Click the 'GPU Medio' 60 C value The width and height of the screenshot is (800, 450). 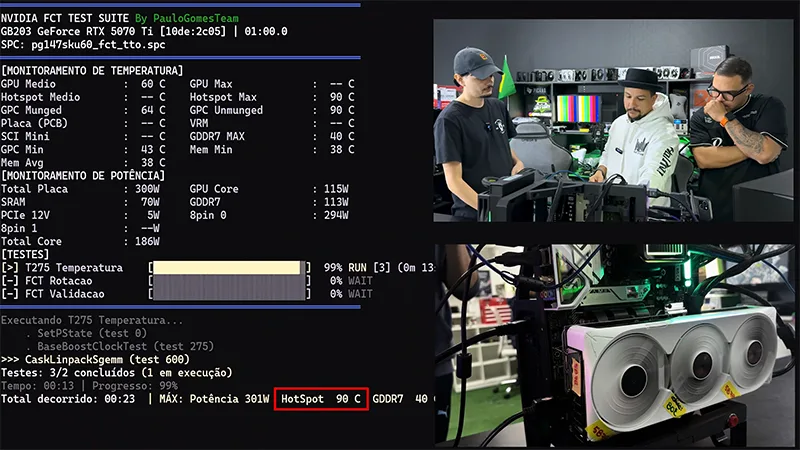pyautogui.click(x=153, y=84)
